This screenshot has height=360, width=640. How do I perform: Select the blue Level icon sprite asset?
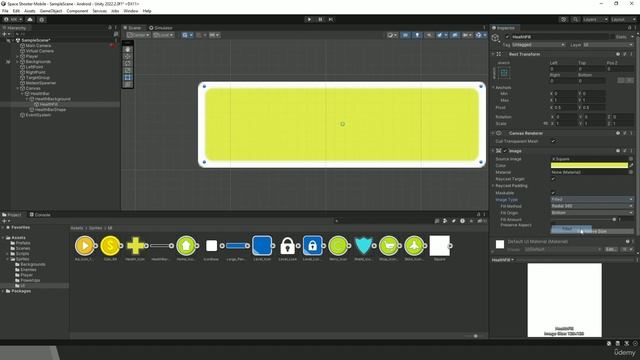(262, 245)
